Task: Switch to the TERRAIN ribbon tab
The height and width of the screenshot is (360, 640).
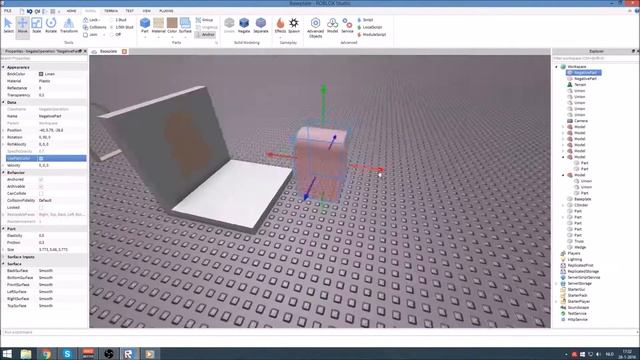Action: click(x=111, y=11)
